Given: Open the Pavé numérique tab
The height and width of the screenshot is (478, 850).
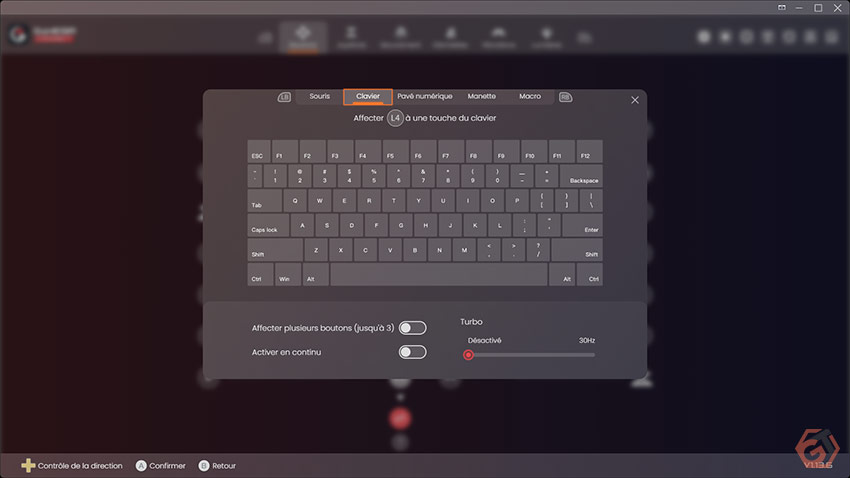Looking at the screenshot, I should click(424, 96).
